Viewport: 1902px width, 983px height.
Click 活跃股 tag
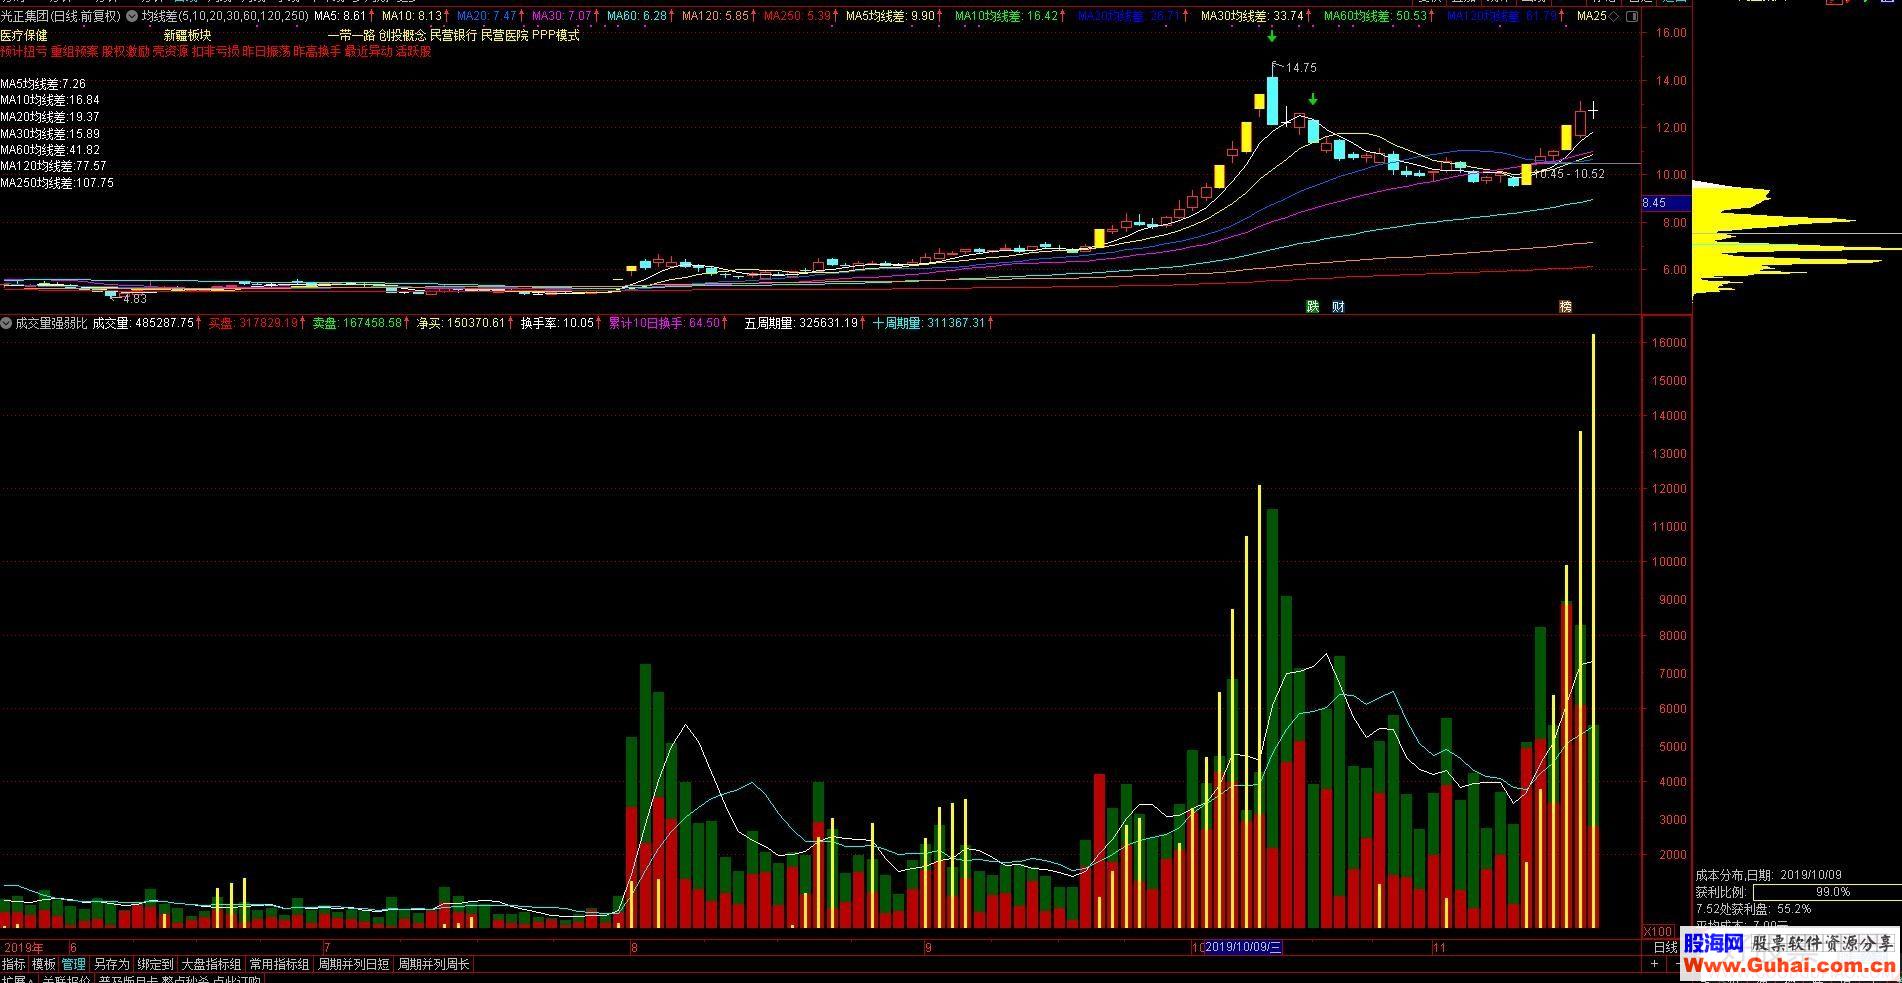pos(414,51)
